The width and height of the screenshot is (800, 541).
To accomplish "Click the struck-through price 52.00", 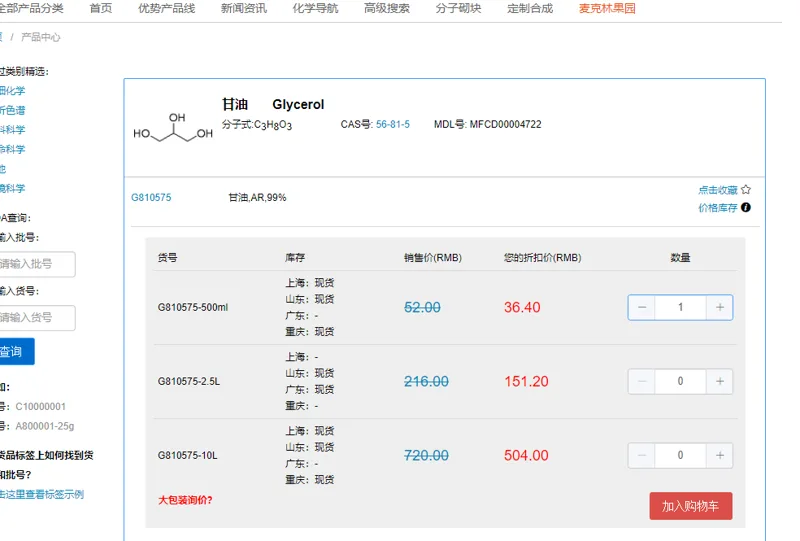I will pyautogui.click(x=422, y=307).
